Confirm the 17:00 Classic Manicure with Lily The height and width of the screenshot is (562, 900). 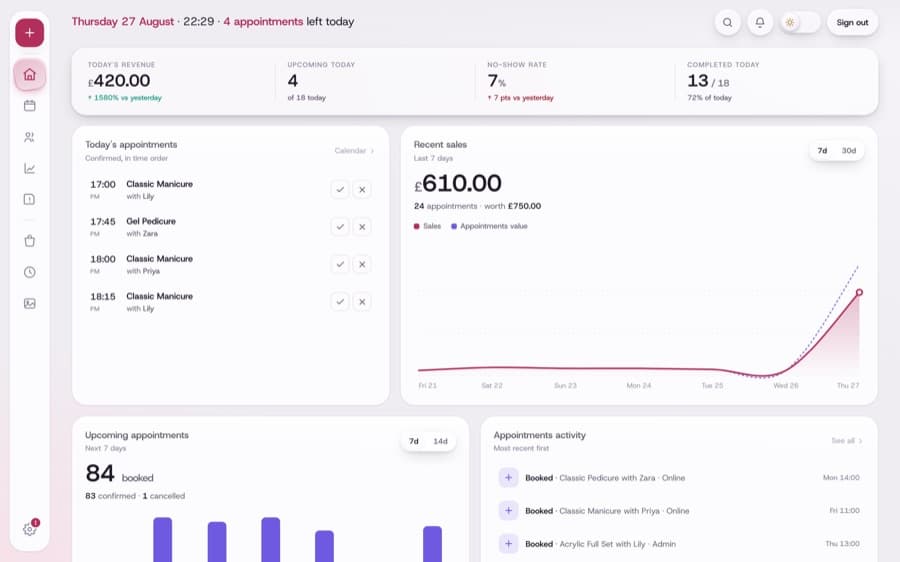340,189
